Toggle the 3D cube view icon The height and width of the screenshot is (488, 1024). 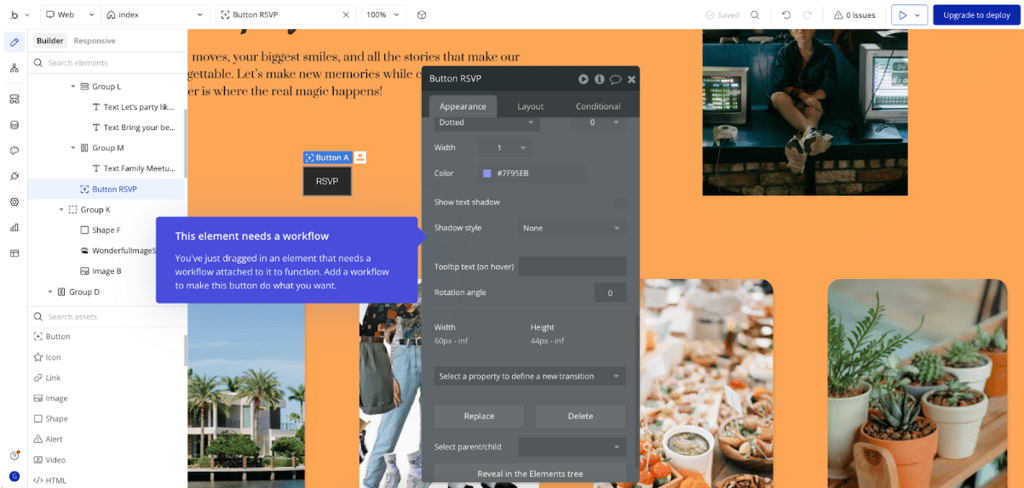(422, 15)
